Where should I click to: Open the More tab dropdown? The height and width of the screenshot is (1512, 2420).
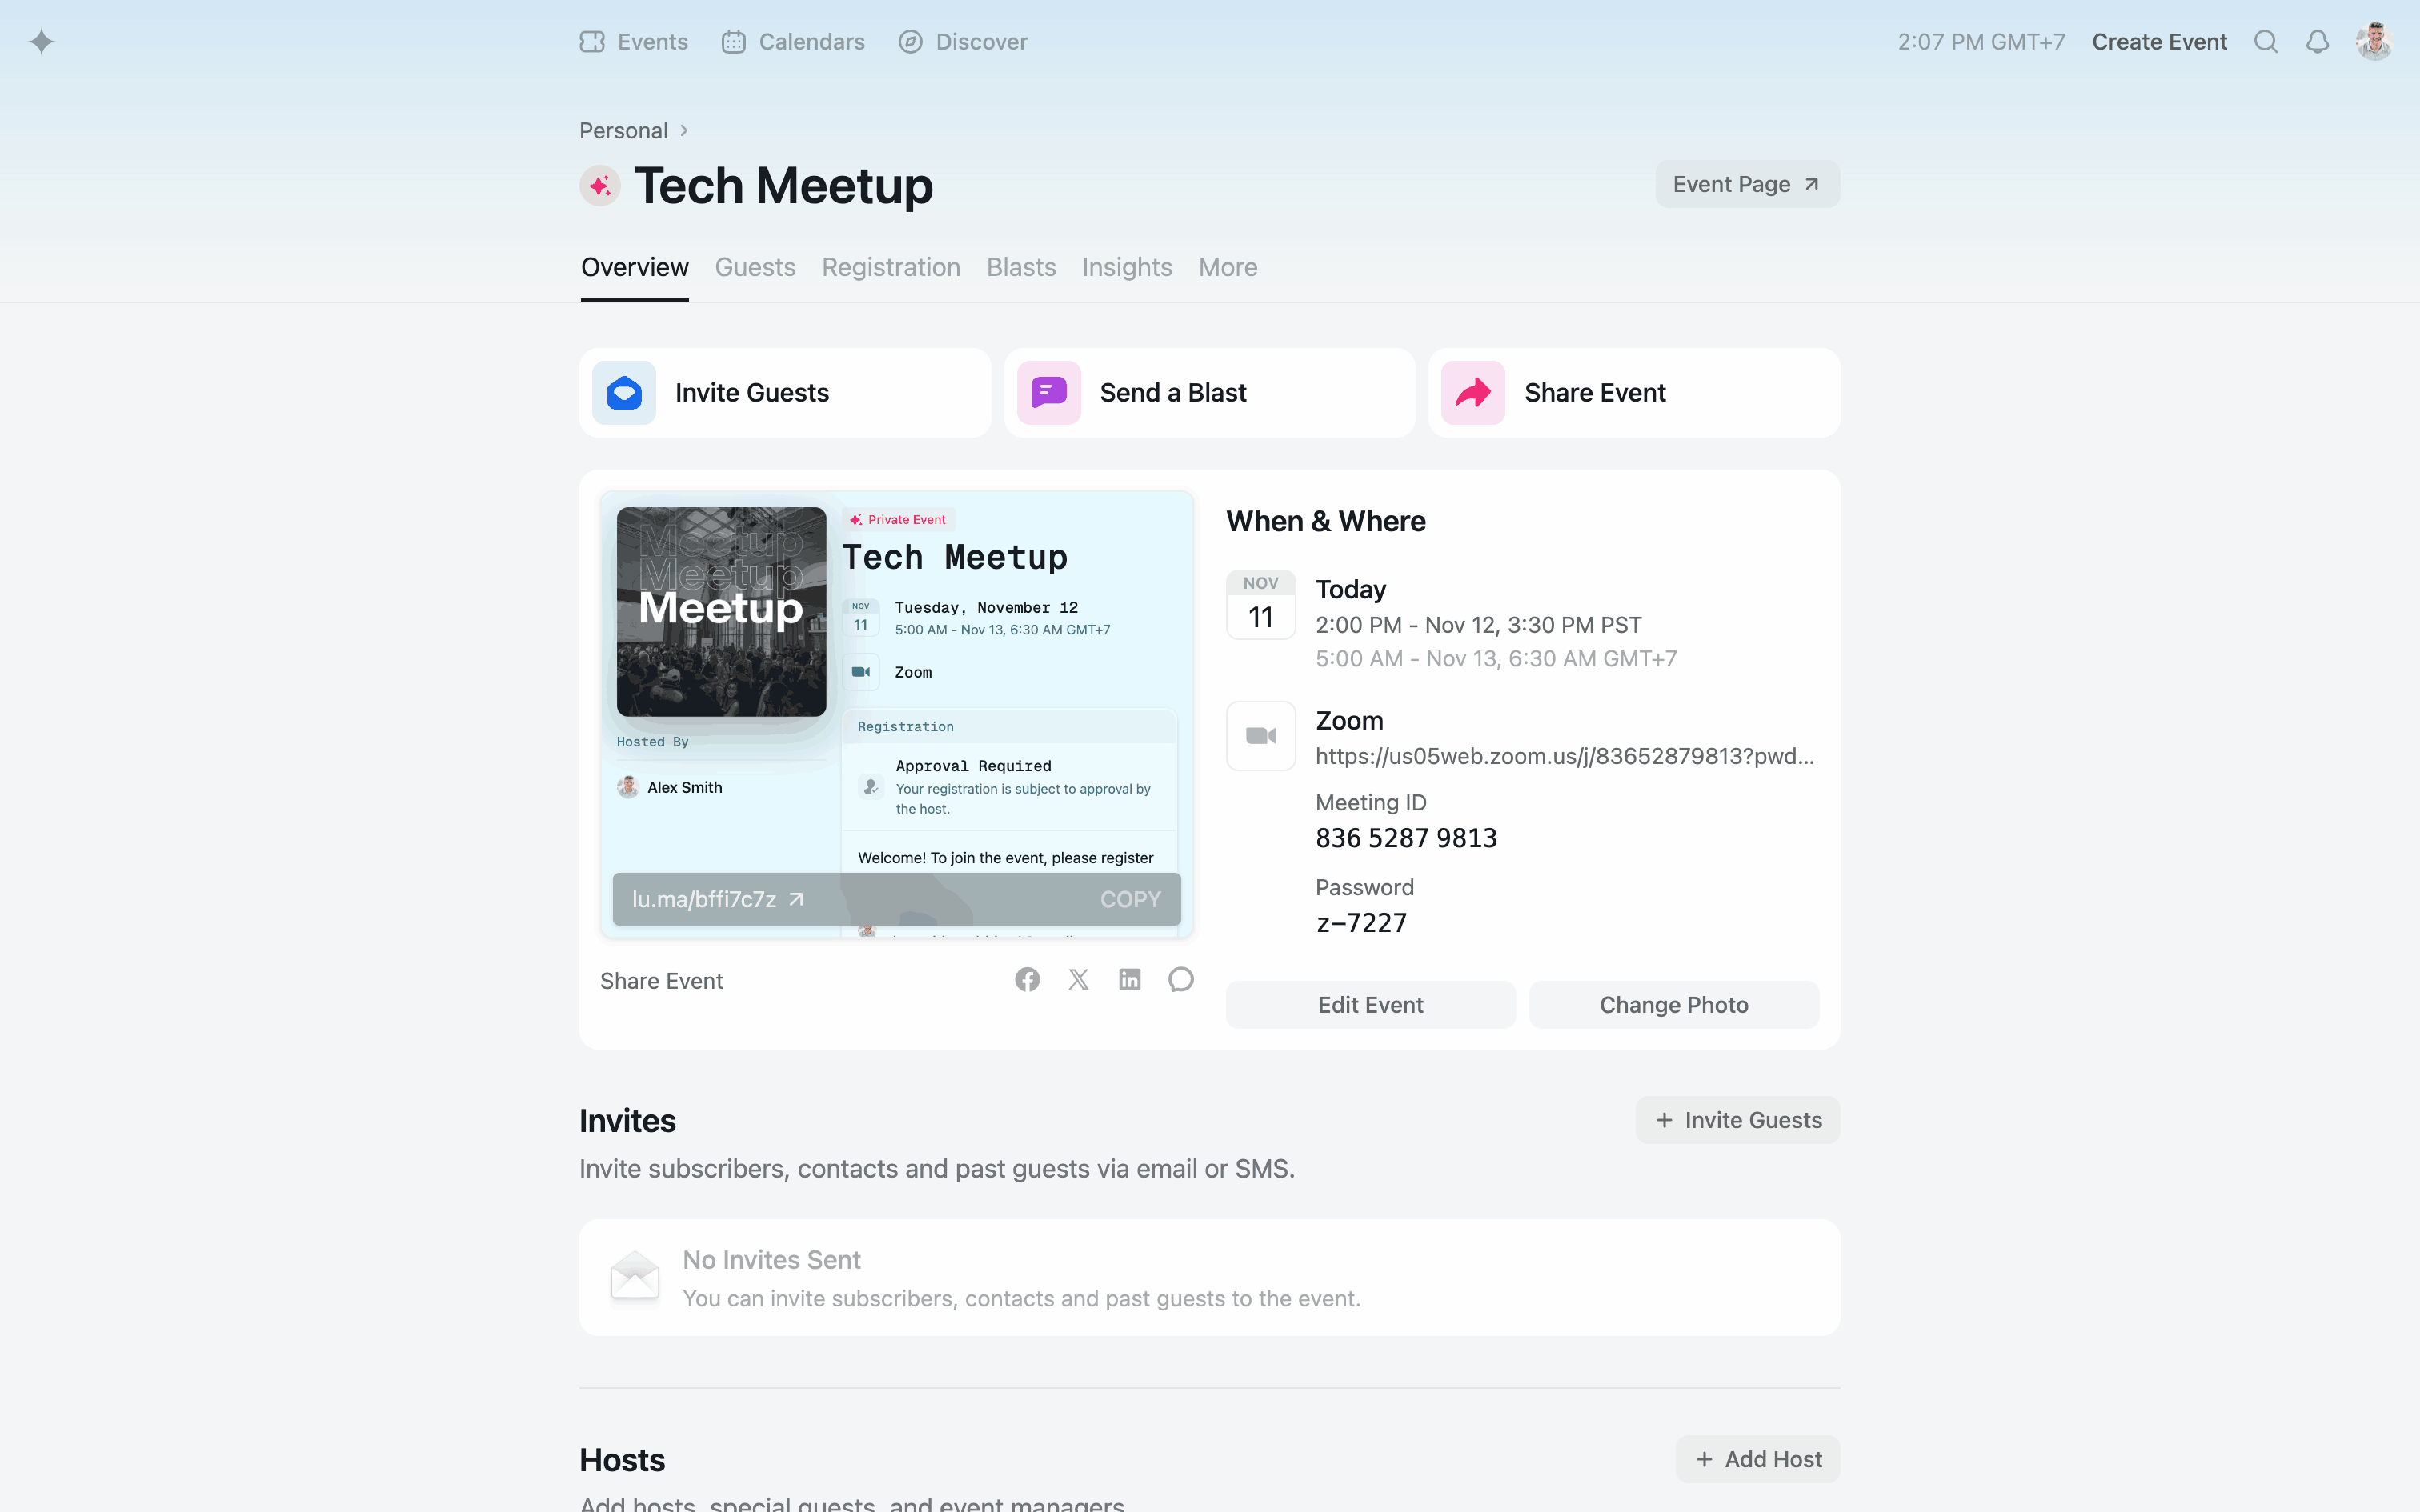click(1228, 267)
